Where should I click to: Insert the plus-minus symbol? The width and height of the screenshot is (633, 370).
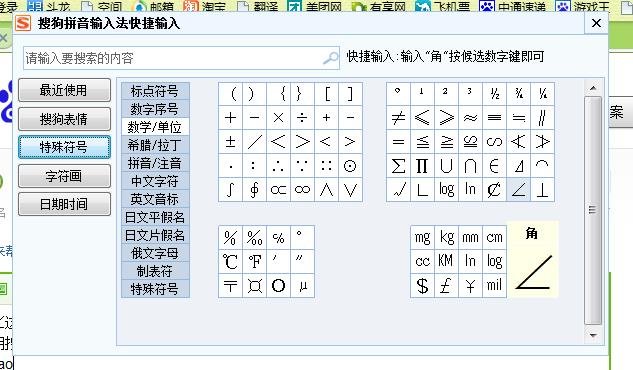(230, 142)
